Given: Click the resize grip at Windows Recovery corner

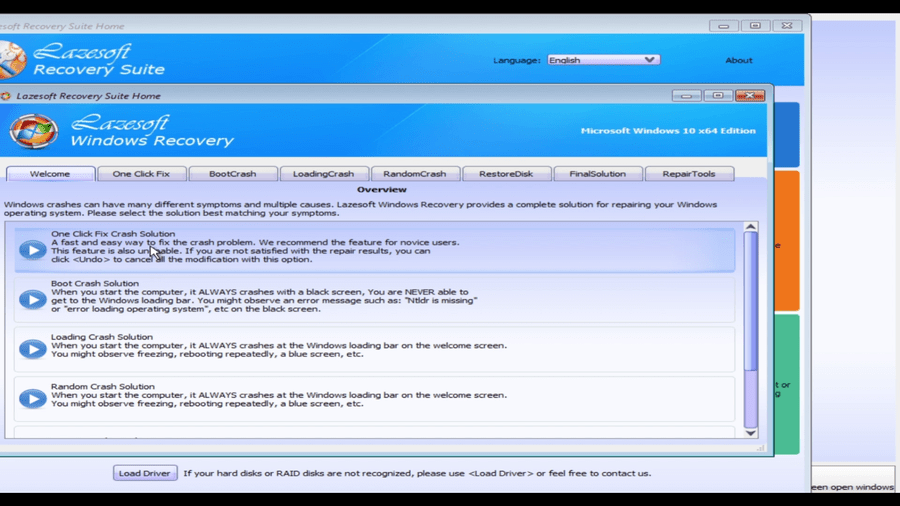Looking at the screenshot, I should (x=761, y=448).
